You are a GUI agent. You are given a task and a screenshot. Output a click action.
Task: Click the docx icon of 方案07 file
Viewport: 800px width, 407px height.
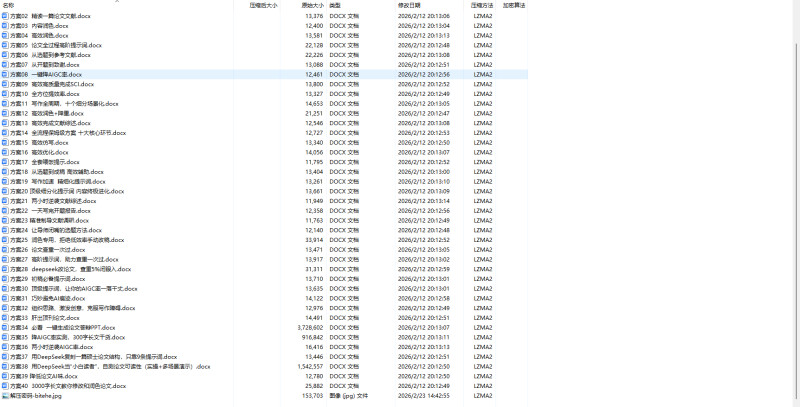(x=5, y=64)
